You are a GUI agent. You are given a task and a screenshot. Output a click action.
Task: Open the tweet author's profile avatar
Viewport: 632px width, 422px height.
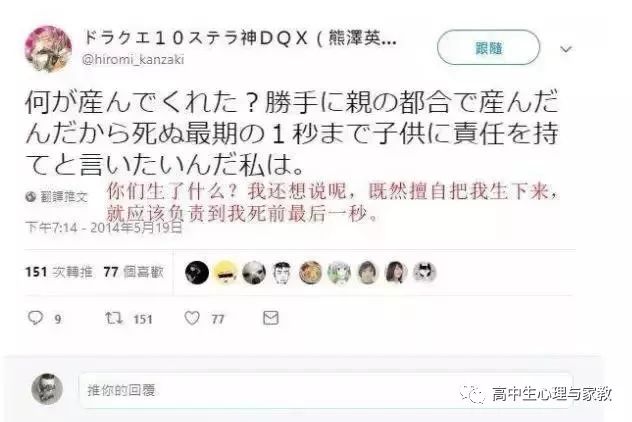48,49
